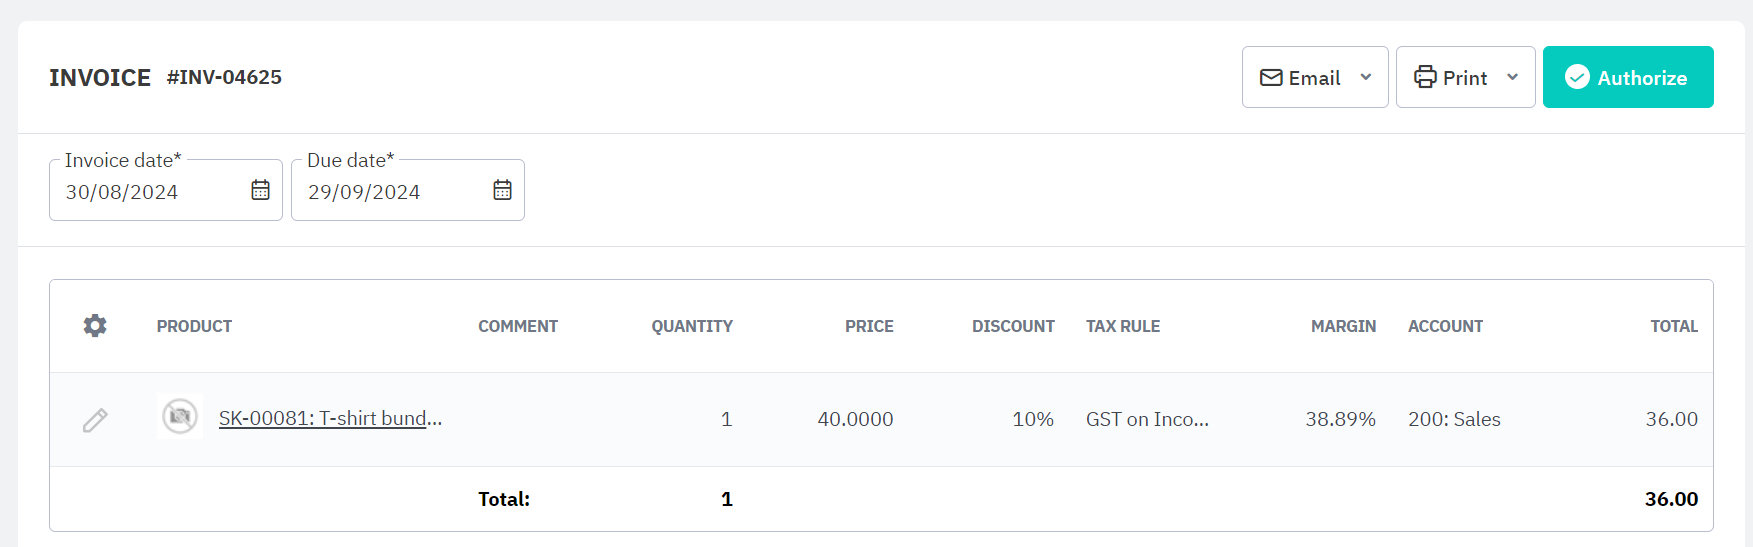Click the table settings gear icon
This screenshot has width=1753, height=547.
point(95,326)
